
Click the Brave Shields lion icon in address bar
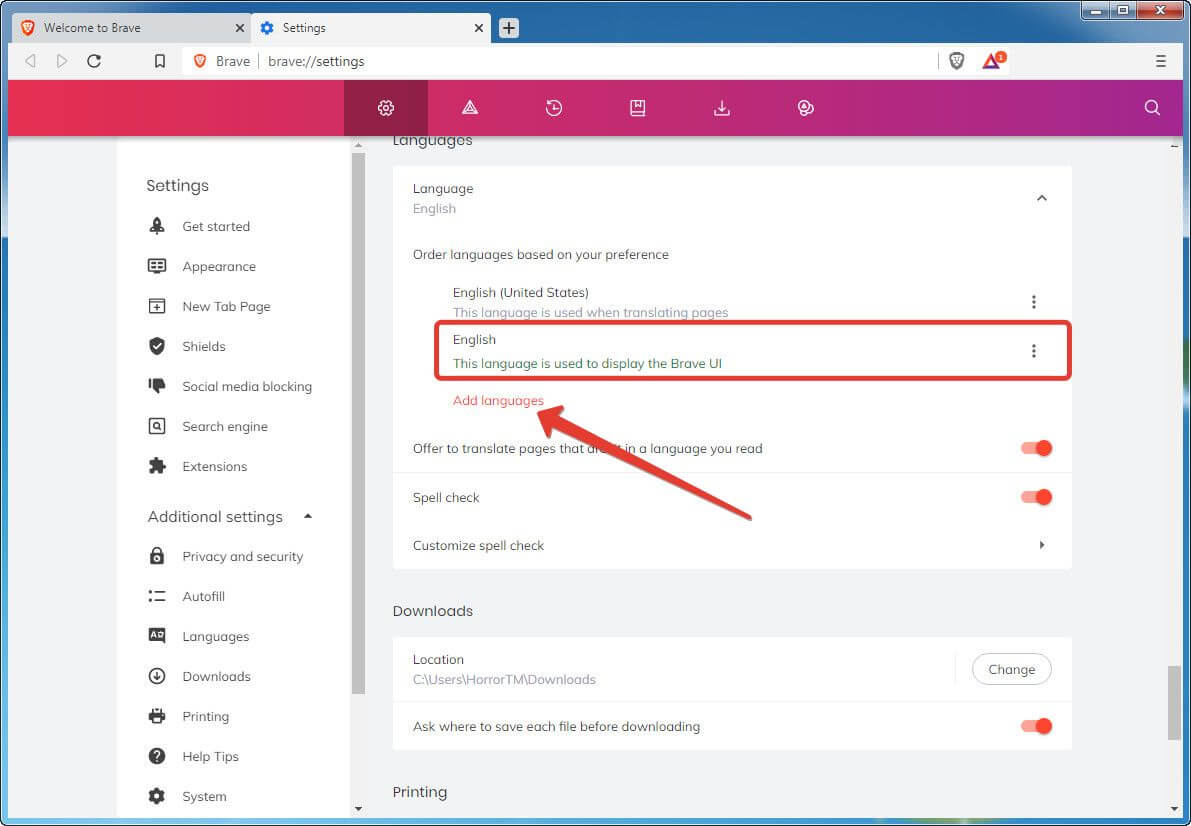click(957, 61)
